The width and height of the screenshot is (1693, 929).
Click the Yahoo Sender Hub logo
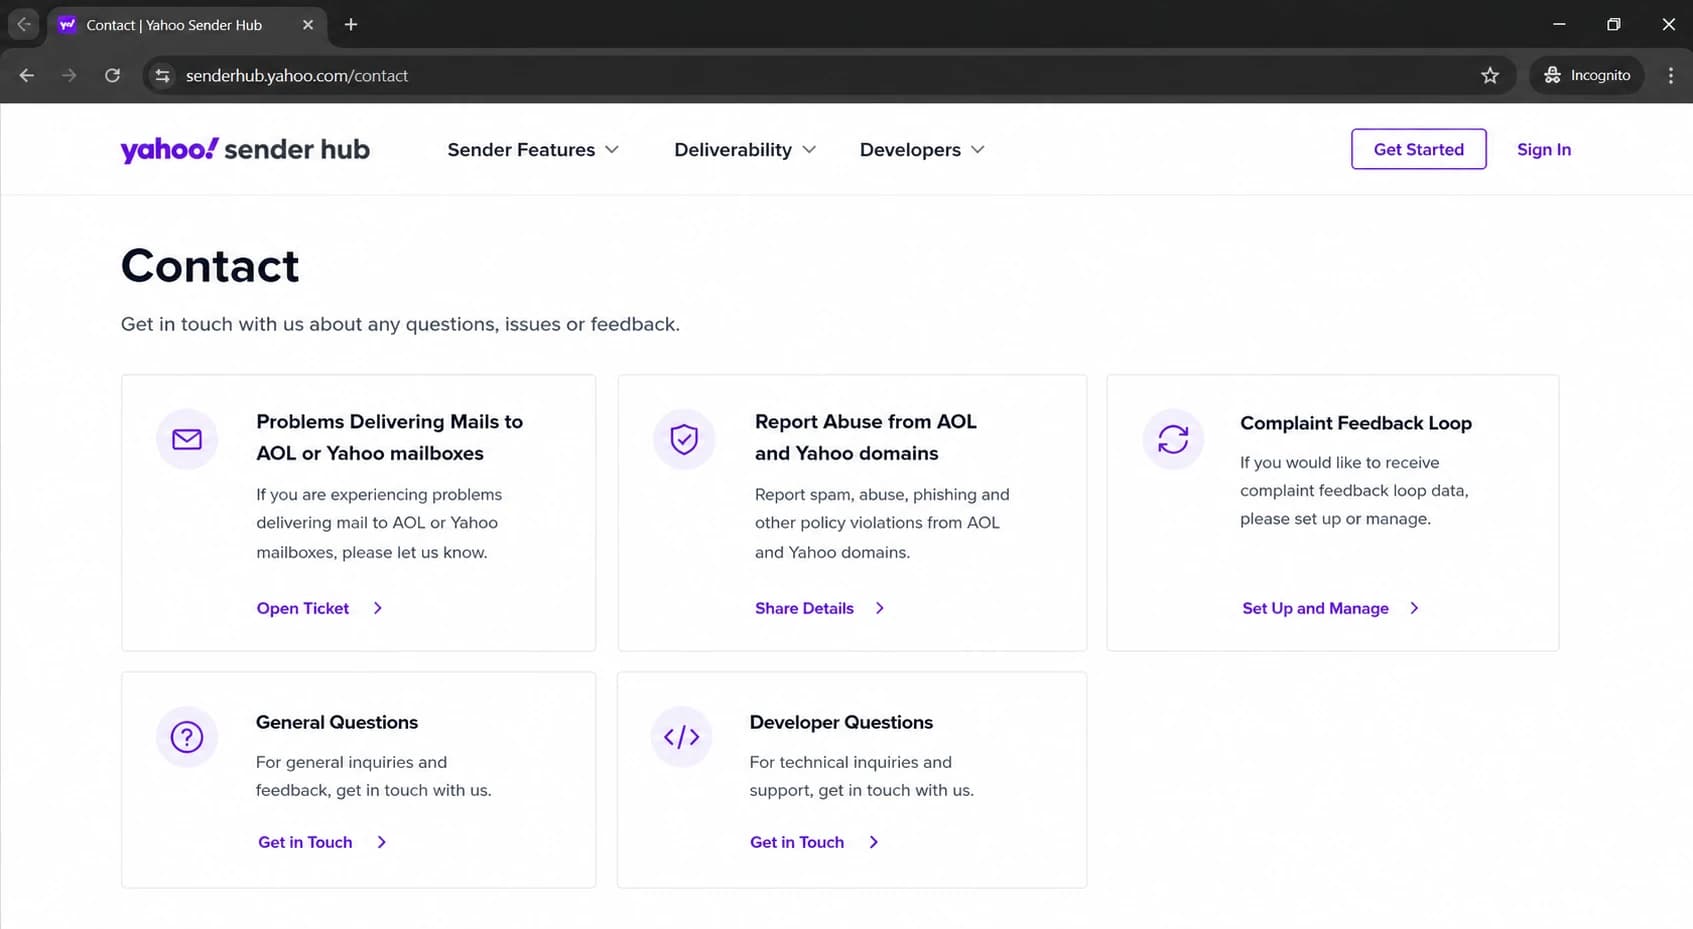coord(245,149)
